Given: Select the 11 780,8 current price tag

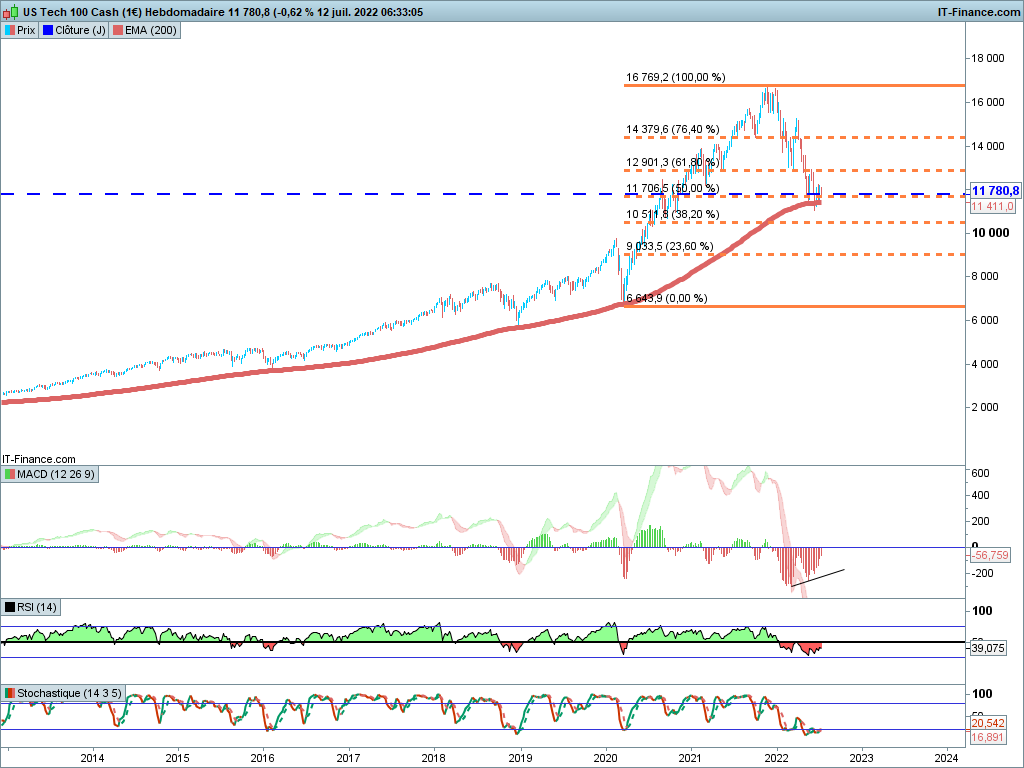Looking at the screenshot, I should 995,191.
